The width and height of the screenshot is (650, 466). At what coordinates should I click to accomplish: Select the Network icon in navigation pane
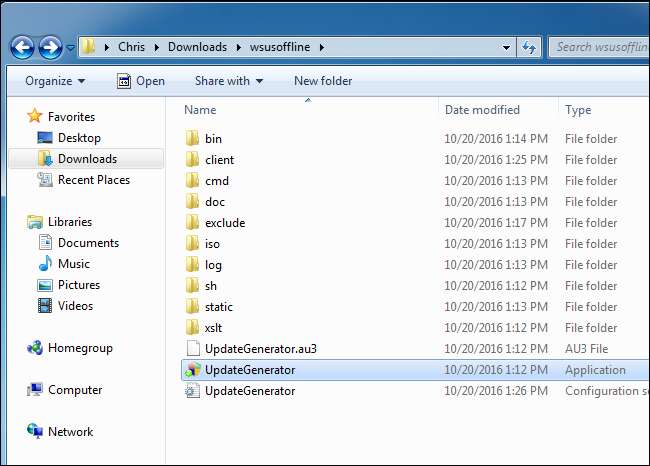35,431
